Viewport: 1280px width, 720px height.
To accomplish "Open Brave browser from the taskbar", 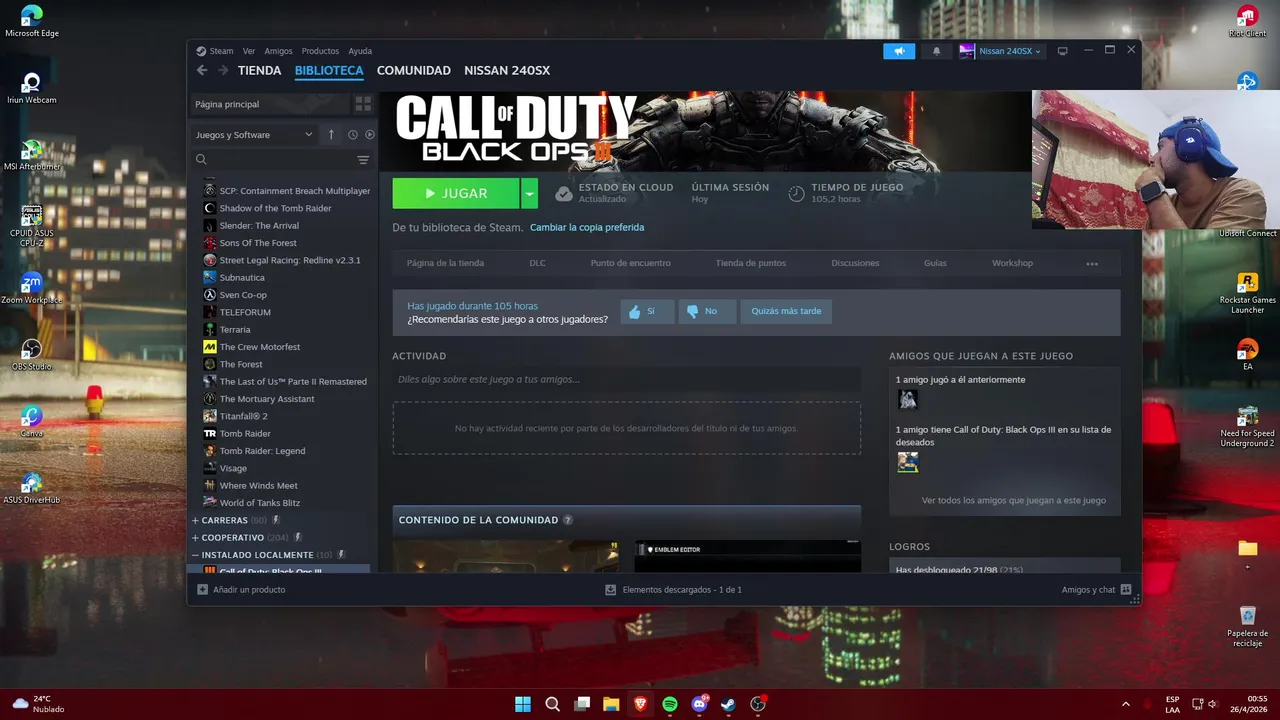I will coord(640,704).
